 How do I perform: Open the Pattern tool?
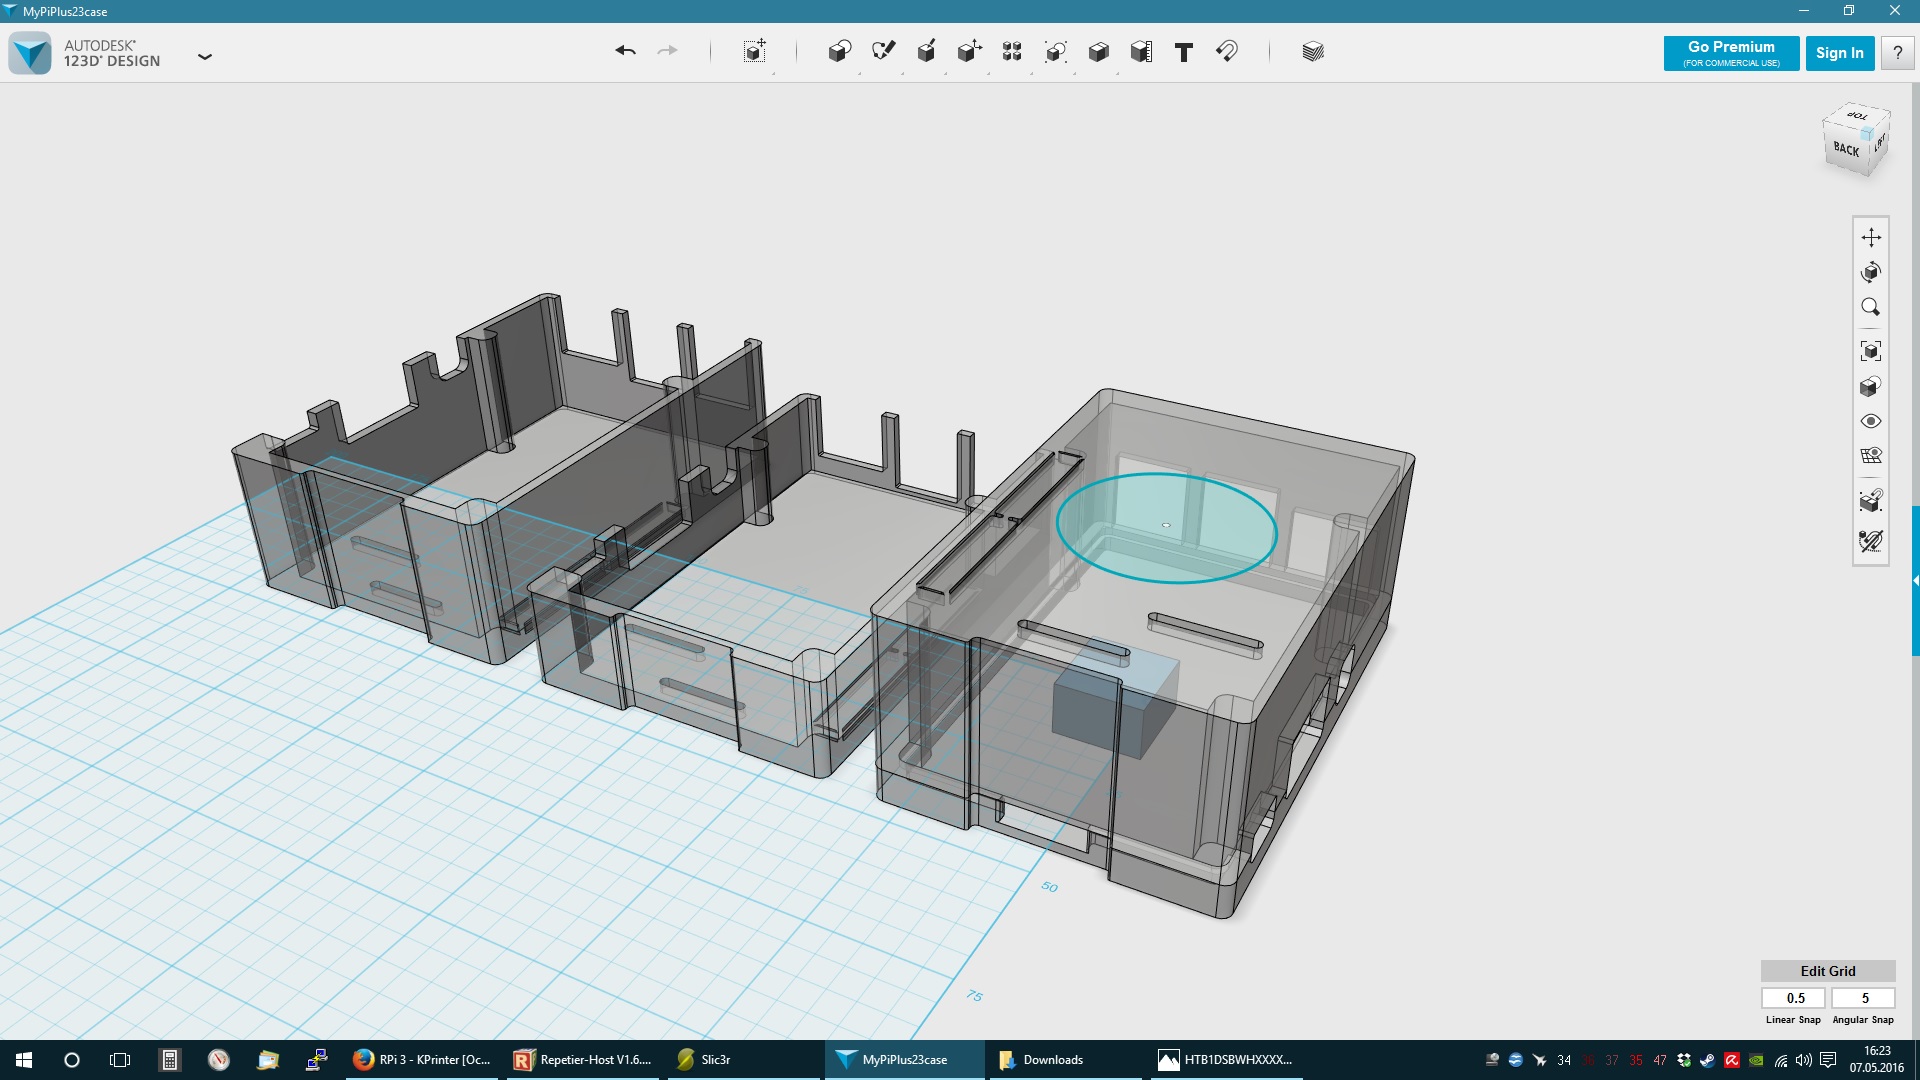pyautogui.click(x=1012, y=51)
